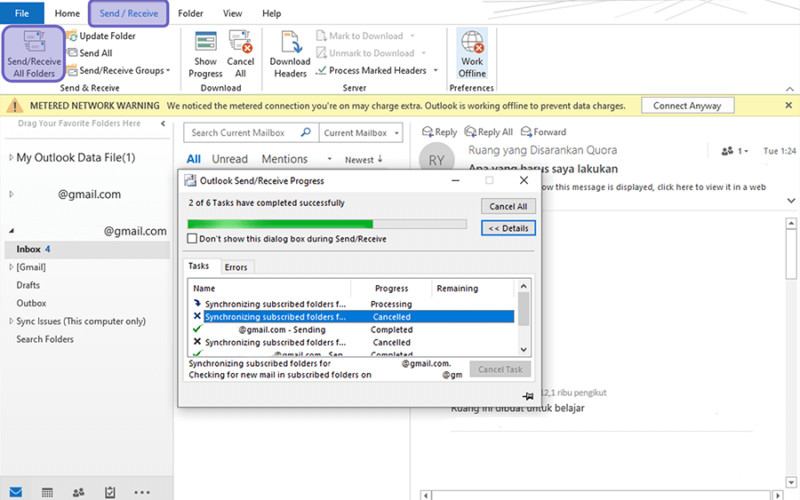
Task: Click search magnifier in mailbox search
Action: [306, 132]
